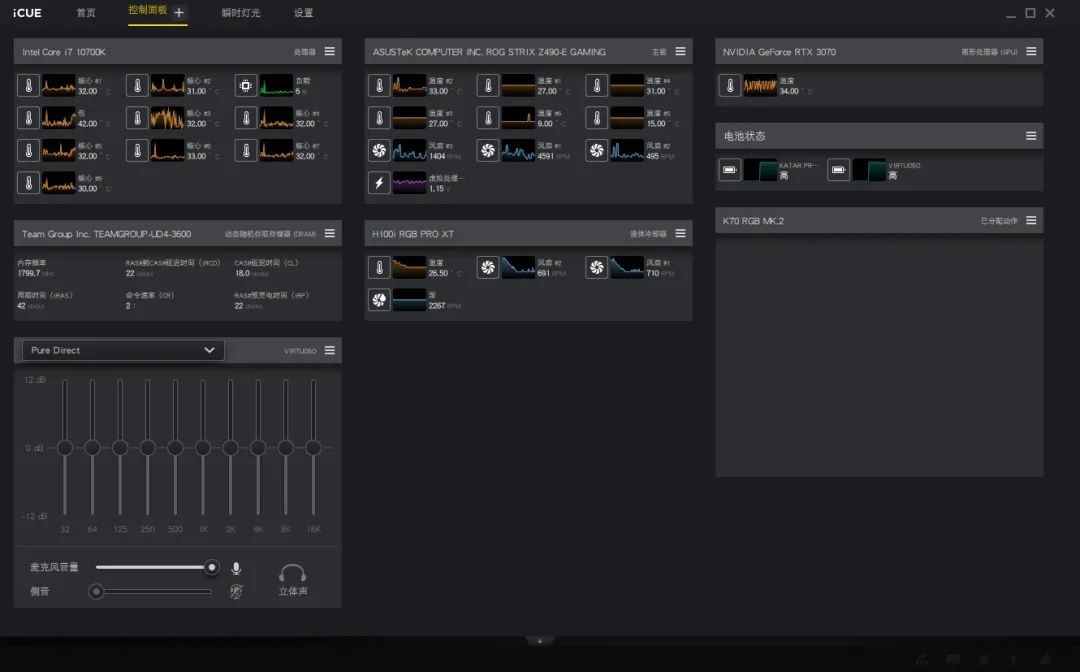Image resolution: width=1080 pixels, height=672 pixels.
Task: Open K70 RGB MK.2 widget menu
Action: click(x=1031, y=220)
